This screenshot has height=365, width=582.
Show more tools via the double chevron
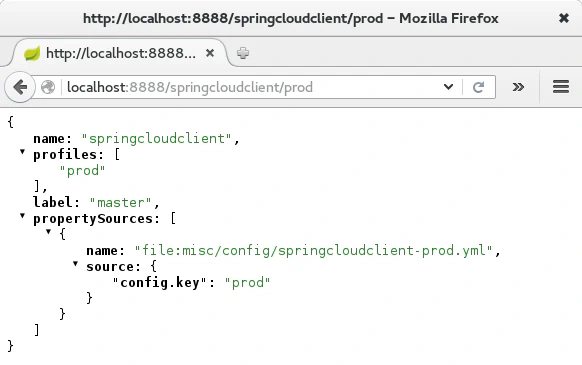click(x=518, y=87)
